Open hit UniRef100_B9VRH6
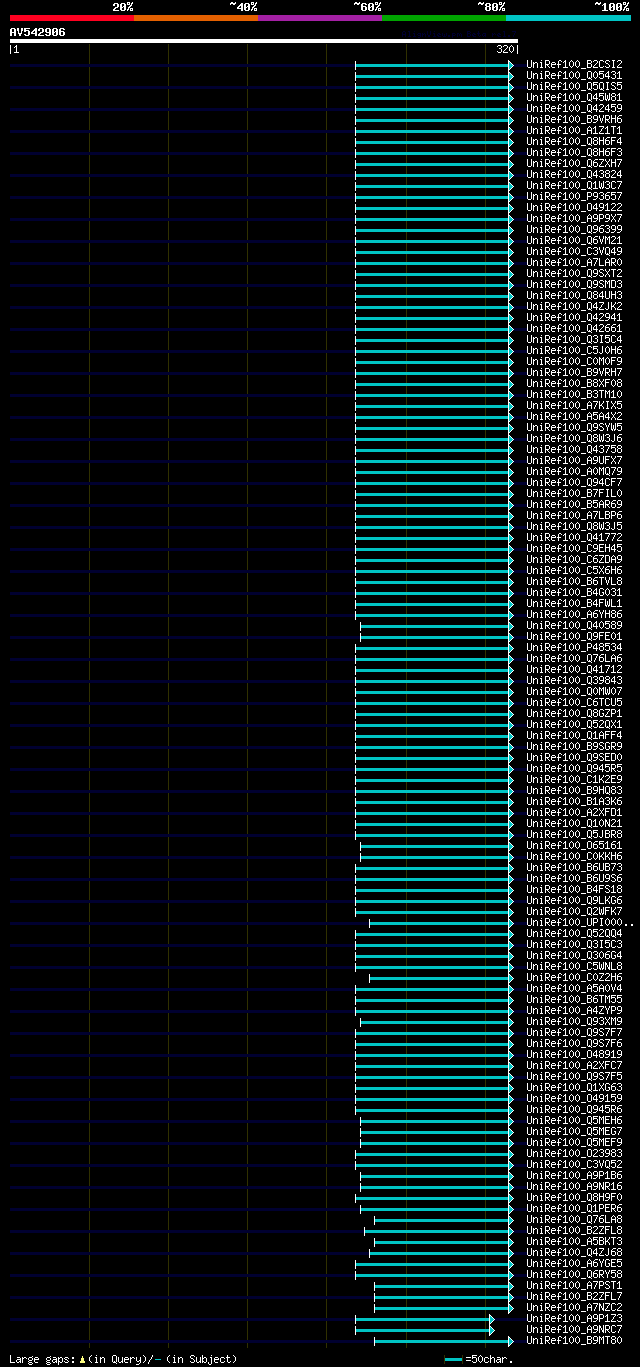This screenshot has height=1367, width=640. pos(574,119)
